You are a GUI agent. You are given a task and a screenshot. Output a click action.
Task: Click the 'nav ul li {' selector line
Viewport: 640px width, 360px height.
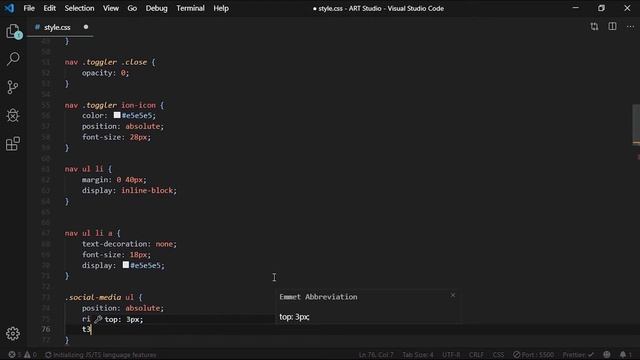88,169
